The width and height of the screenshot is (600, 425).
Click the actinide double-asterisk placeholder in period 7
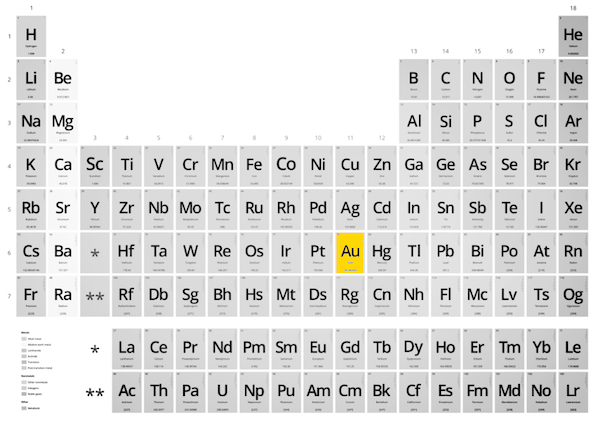click(x=95, y=298)
